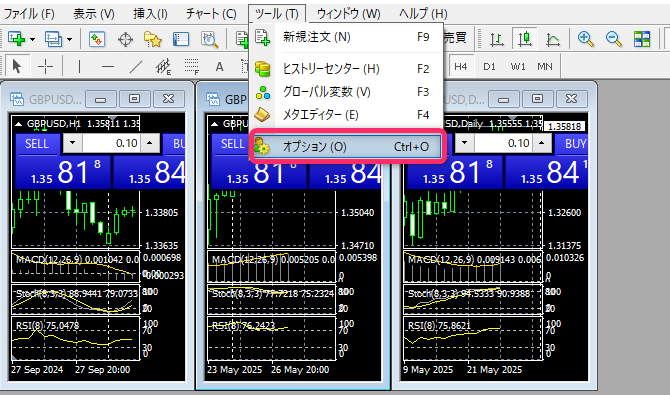Toggle the D1 timeframe button
Screen dimensions: 670x395
[489, 66]
